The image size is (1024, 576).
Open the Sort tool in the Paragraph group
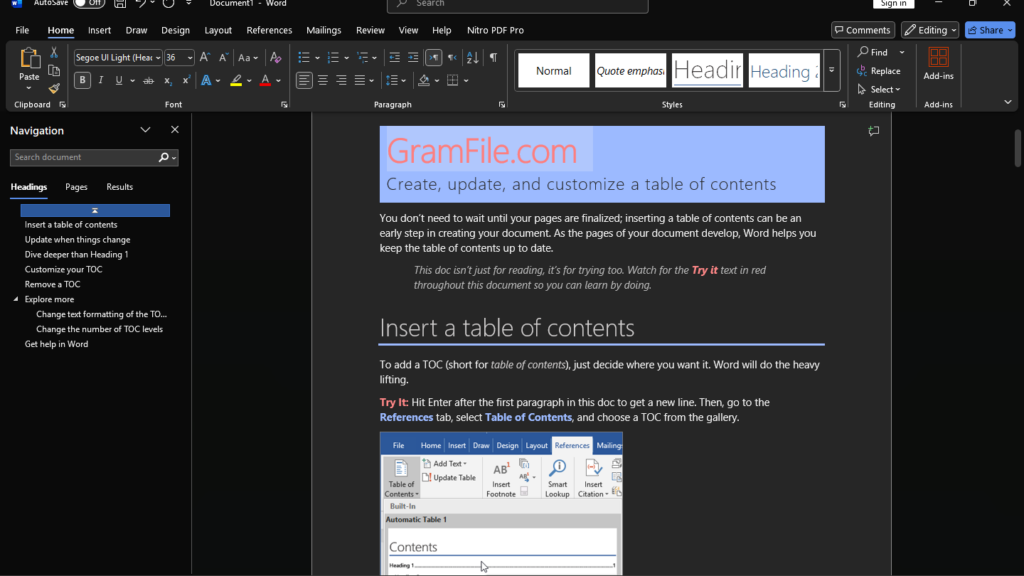(x=473, y=58)
